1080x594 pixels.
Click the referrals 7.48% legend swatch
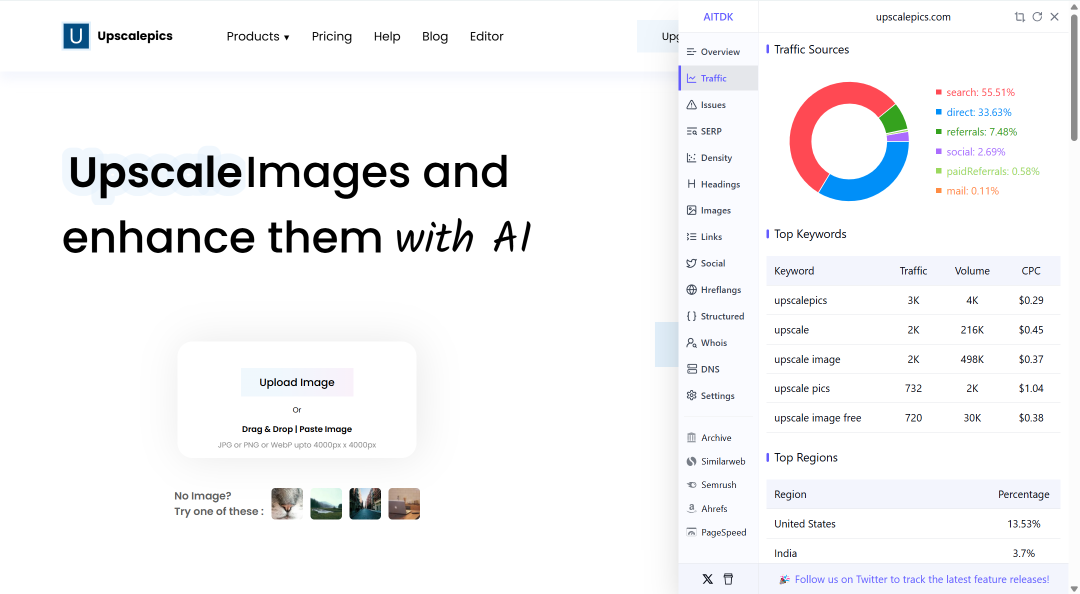point(939,132)
